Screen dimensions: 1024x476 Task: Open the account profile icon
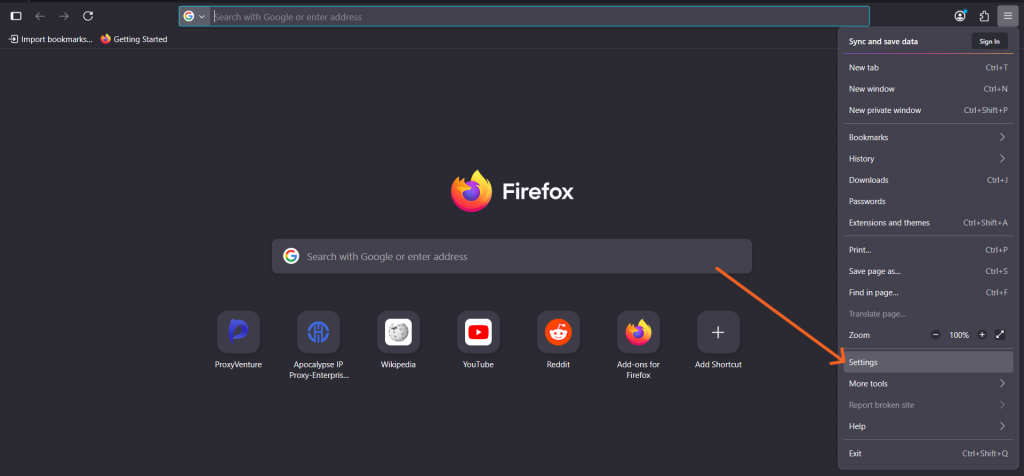click(961, 16)
